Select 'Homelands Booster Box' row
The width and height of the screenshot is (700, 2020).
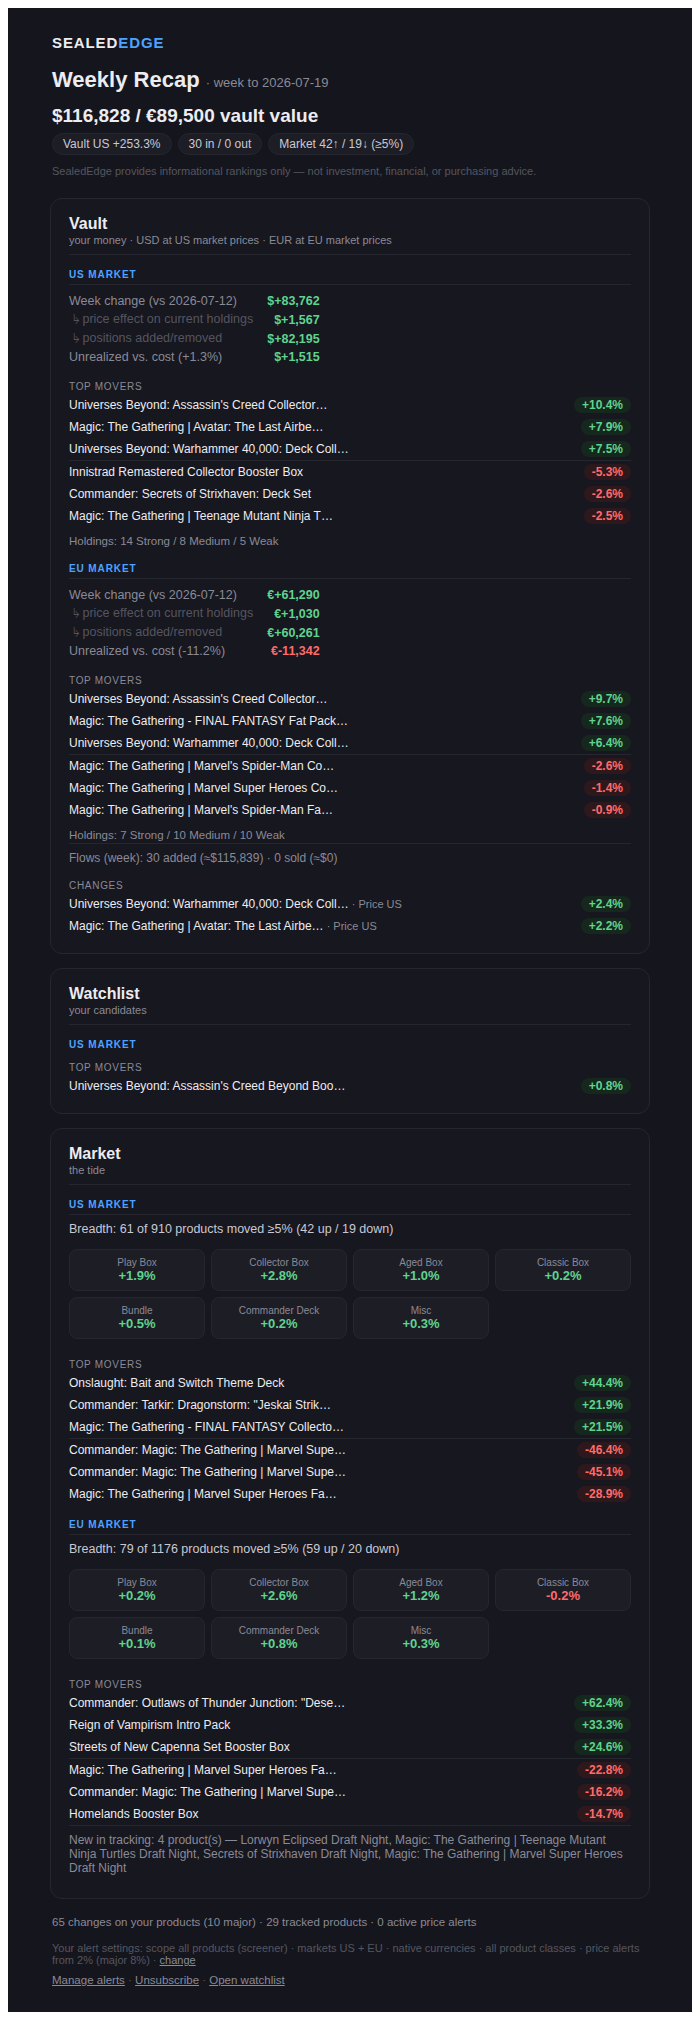[350, 1814]
